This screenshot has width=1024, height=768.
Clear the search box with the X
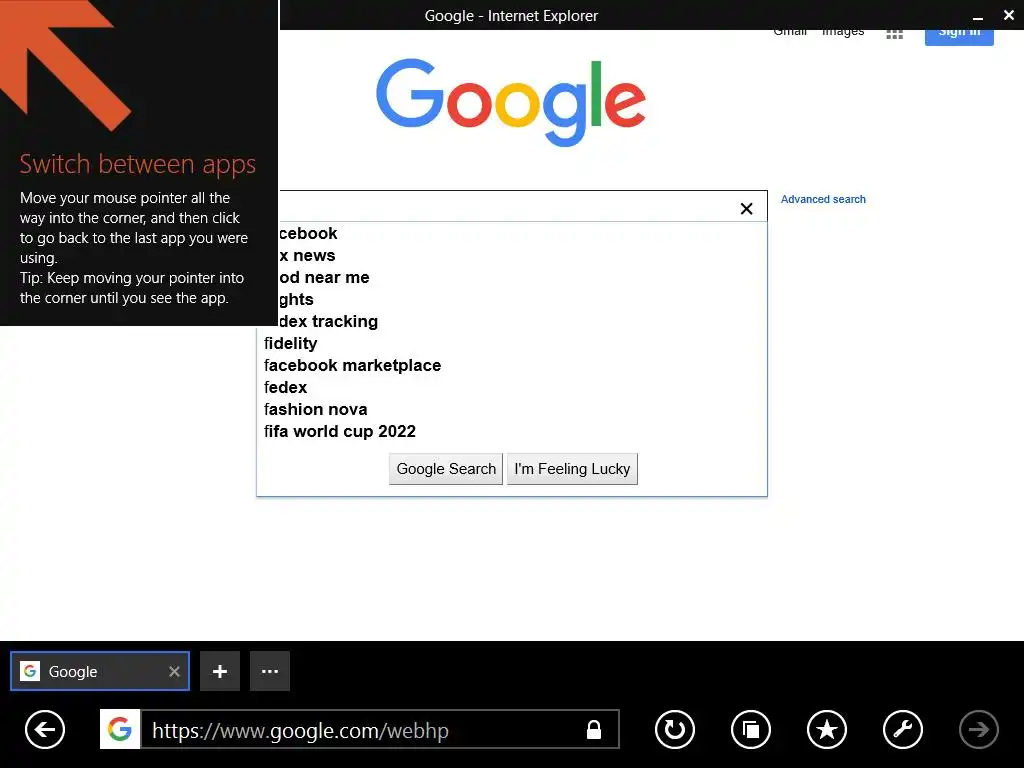click(x=746, y=208)
